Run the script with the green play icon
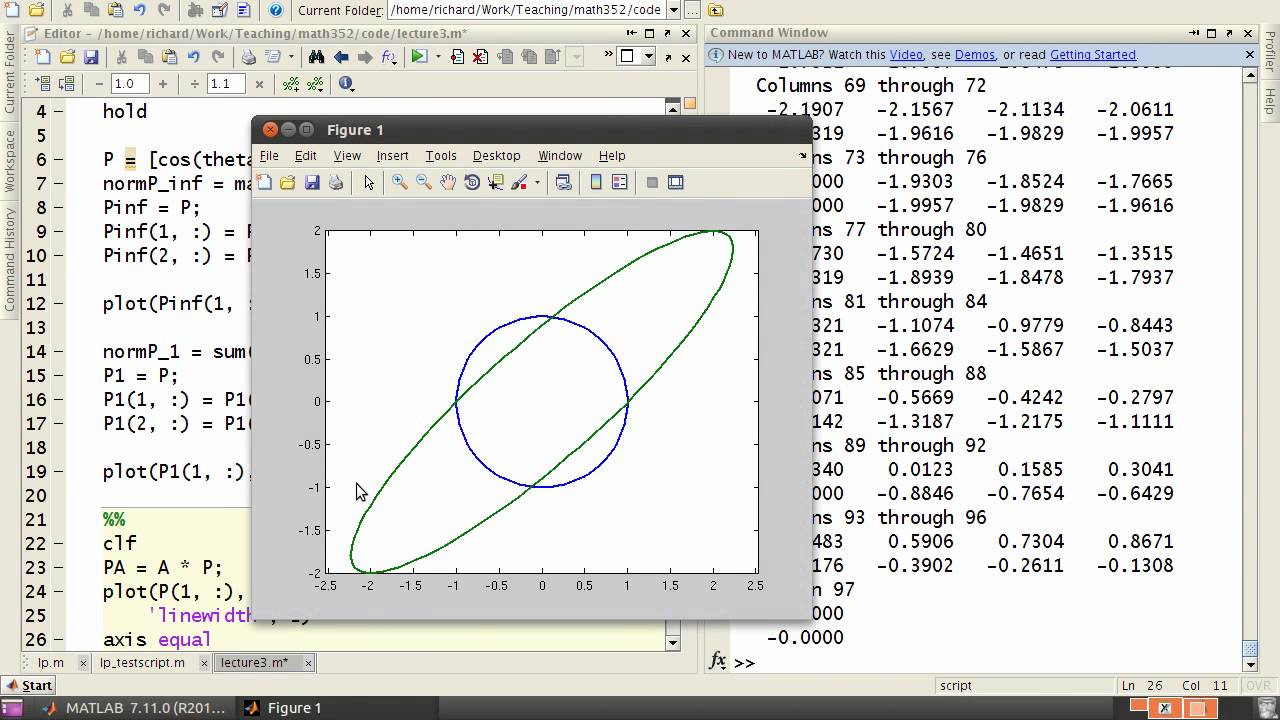The width and height of the screenshot is (1280, 720). [419, 56]
